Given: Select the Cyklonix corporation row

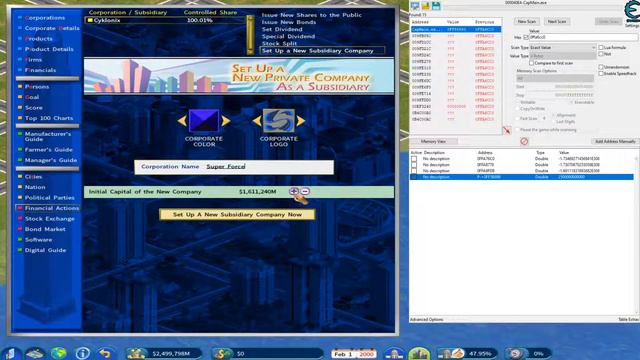Looking at the screenshot, I should click(165, 20).
